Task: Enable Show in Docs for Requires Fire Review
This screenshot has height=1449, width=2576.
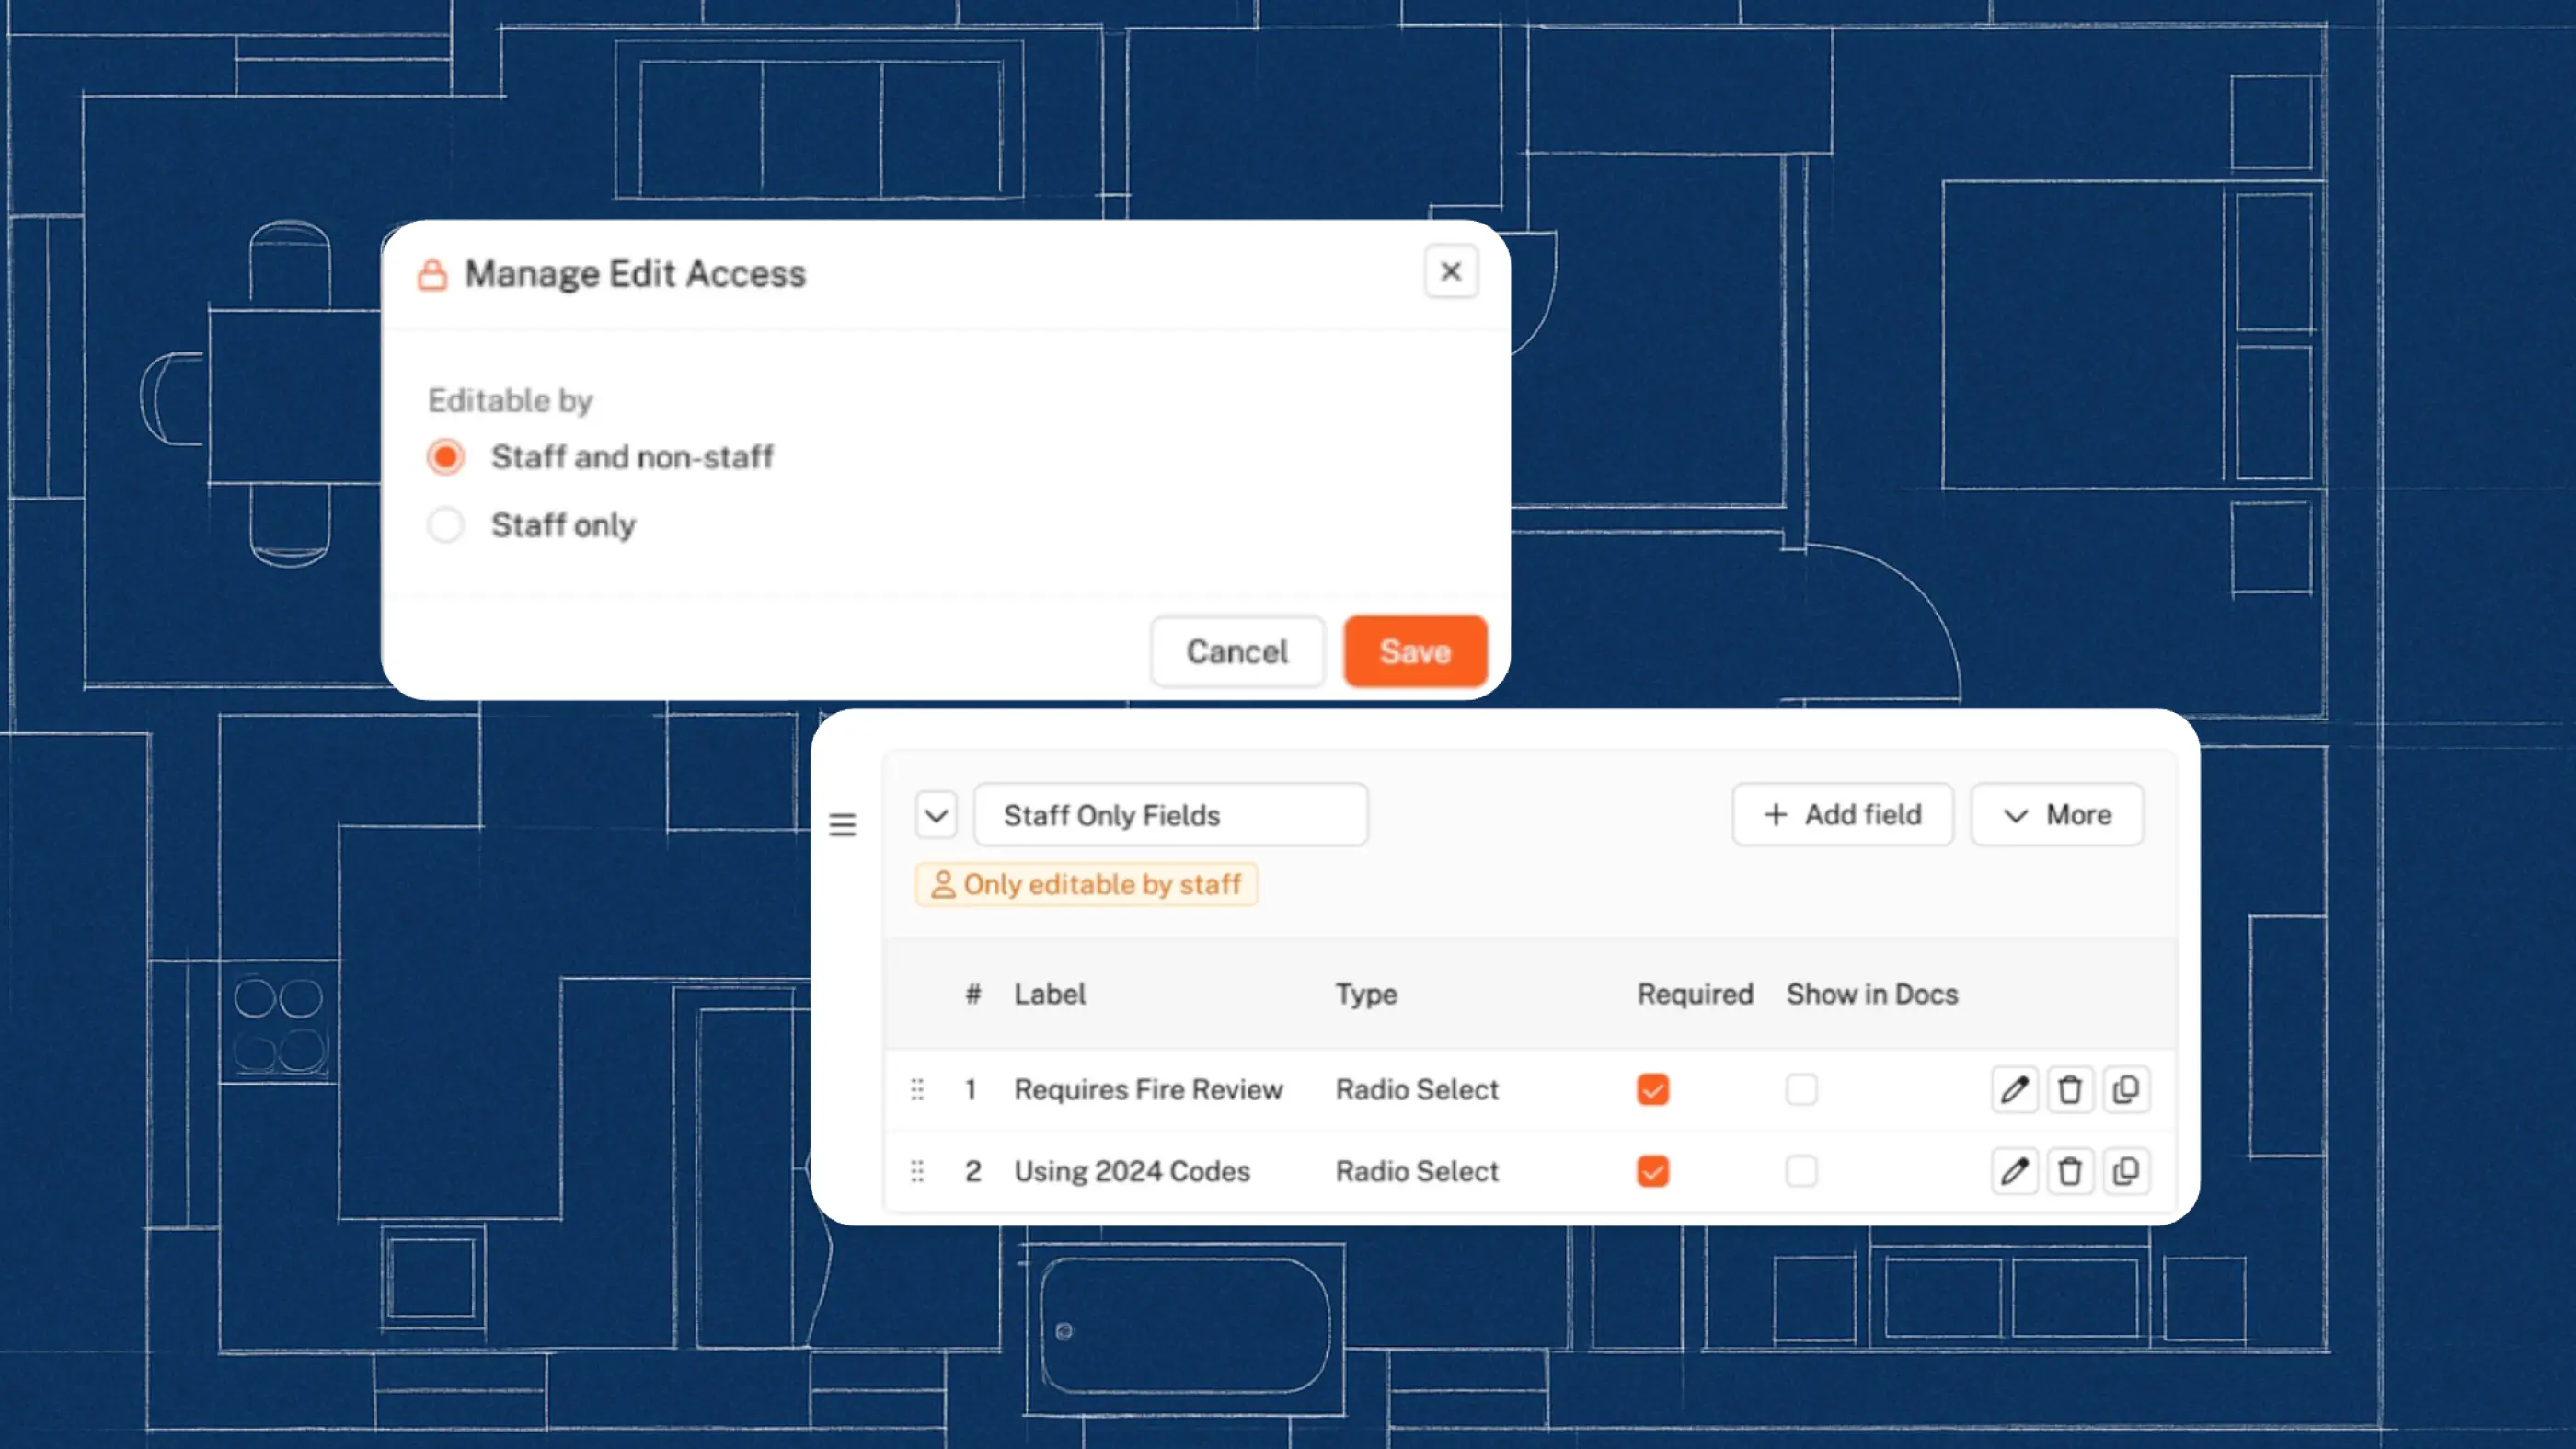Action: click(x=1801, y=1089)
